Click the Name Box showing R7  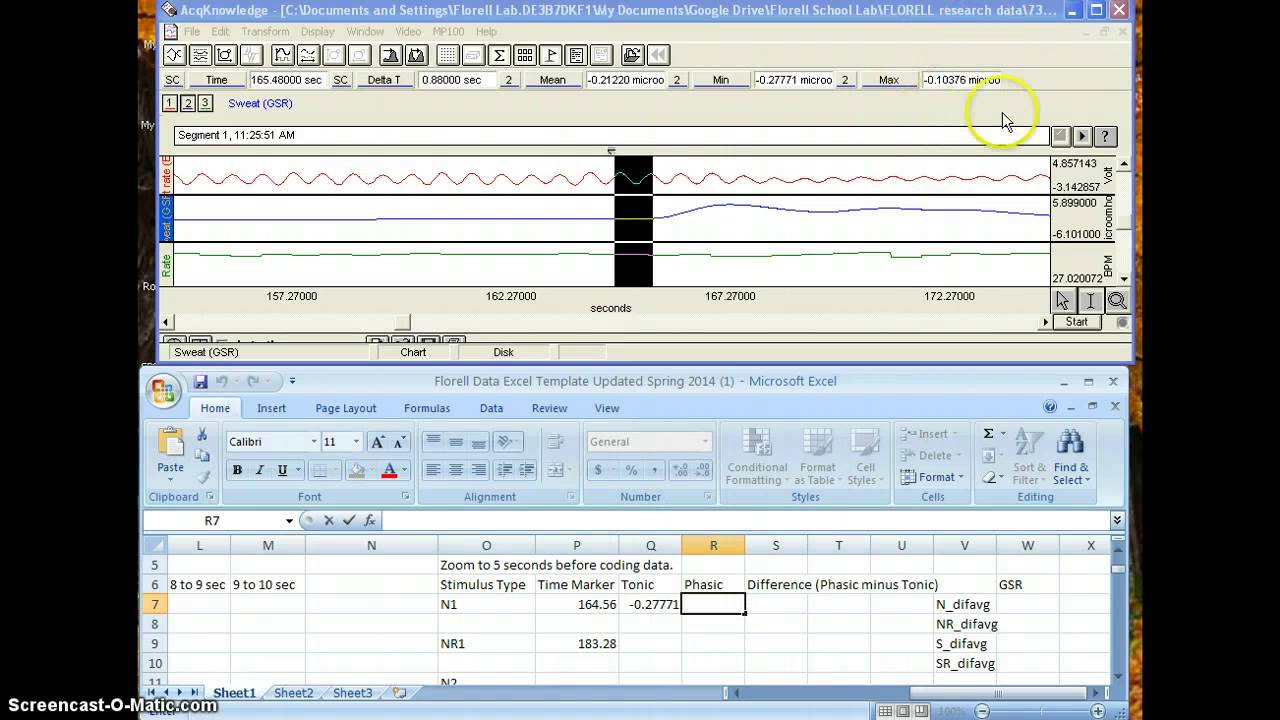[x=212, y=521]
